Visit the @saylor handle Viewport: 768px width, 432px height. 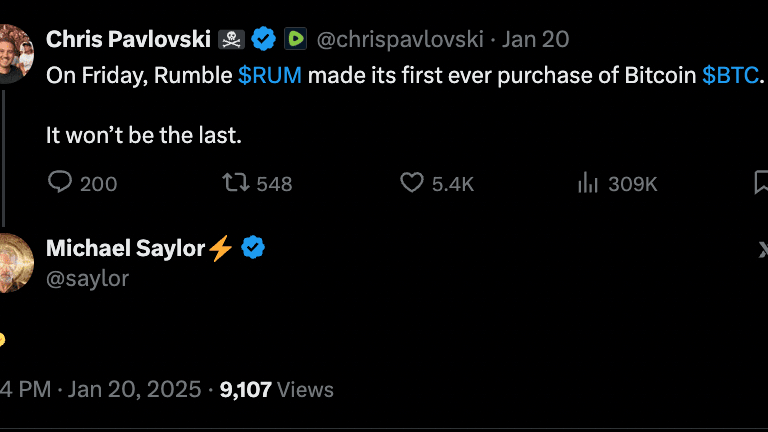[x=88, y=278]
